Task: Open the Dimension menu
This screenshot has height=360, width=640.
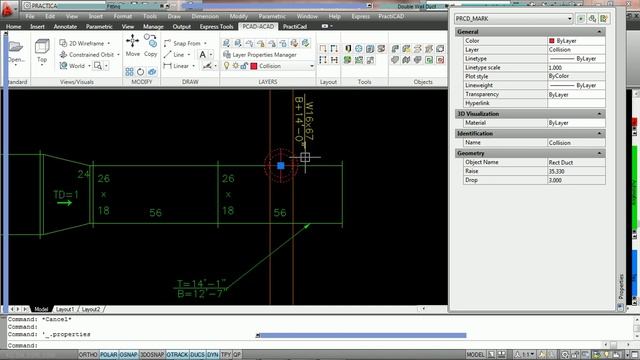Action: click(x=205, y=16)
